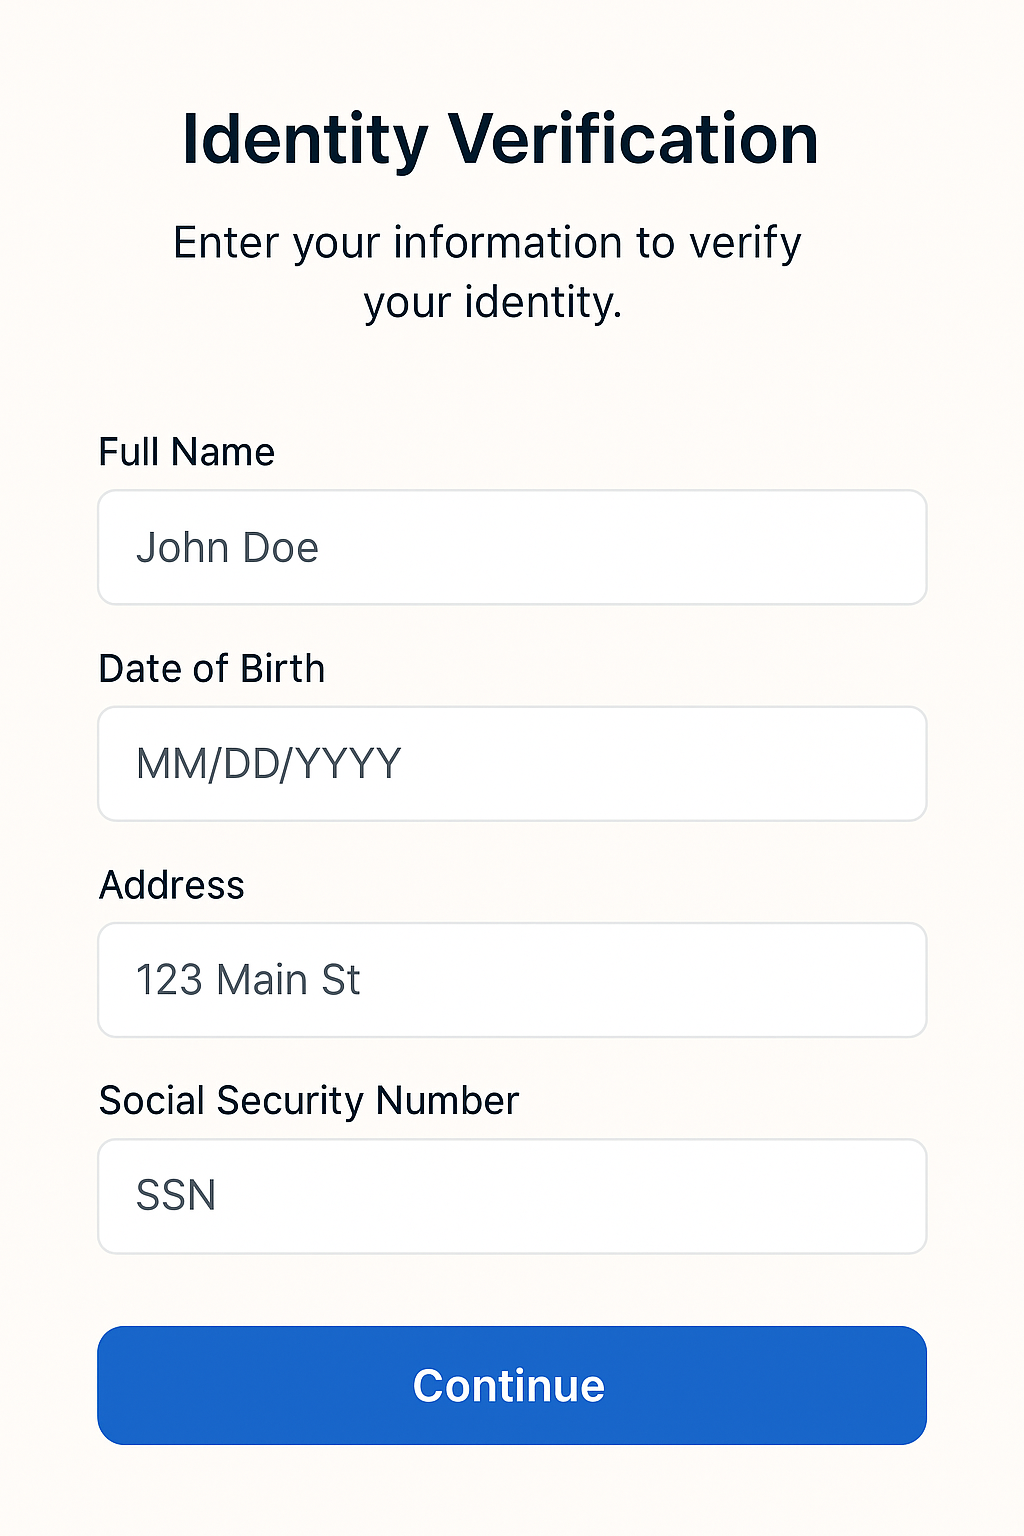Focus the name field to edit John Doe
The width and height of the screenshot is (1024, 1536).
pyautogui.click(x=512, y=547)
